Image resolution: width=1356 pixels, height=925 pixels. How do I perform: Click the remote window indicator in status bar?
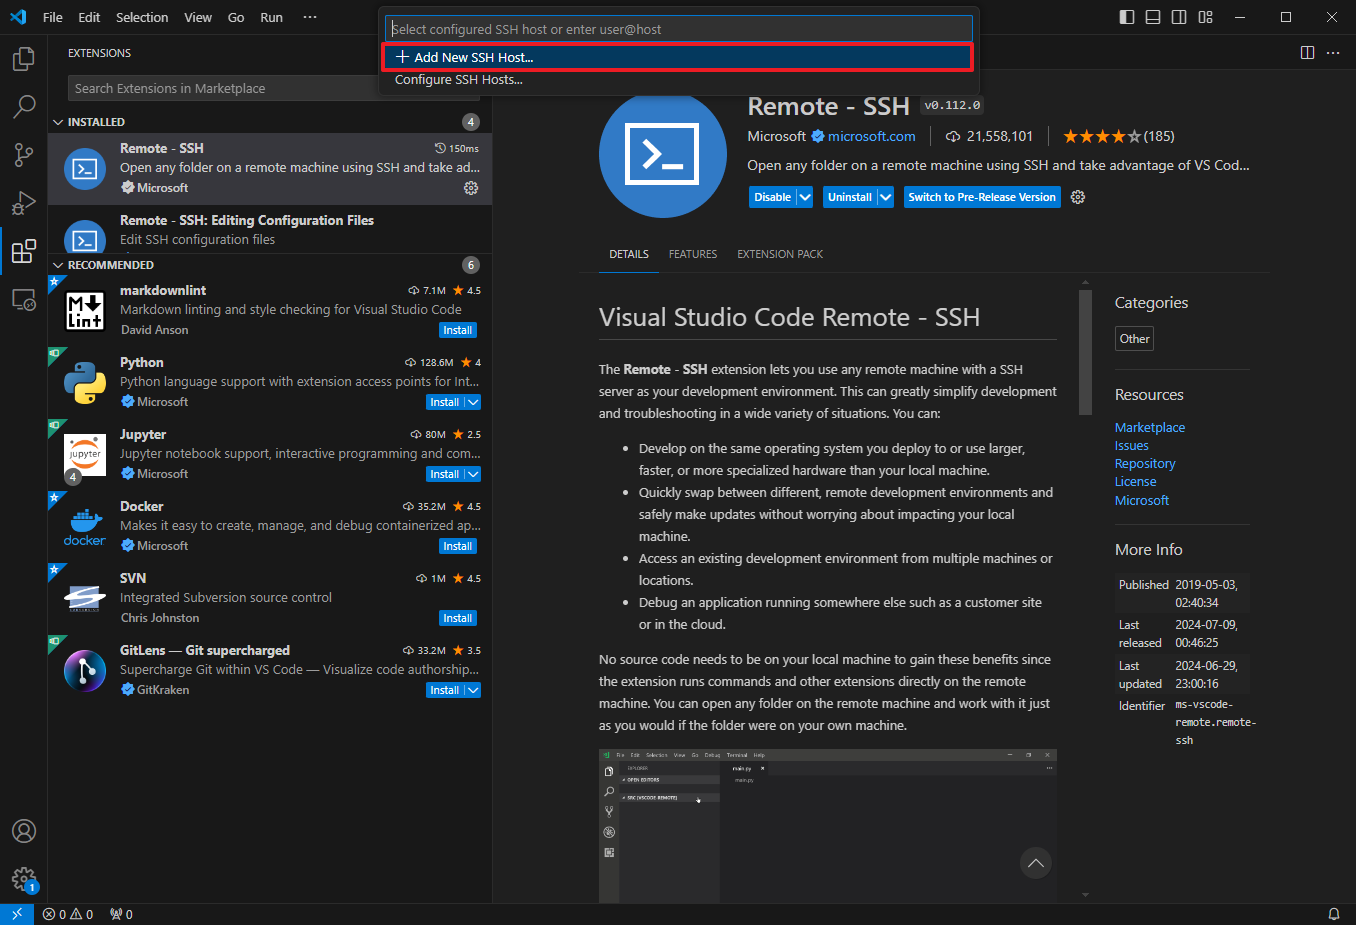click(x=17, y=914)
